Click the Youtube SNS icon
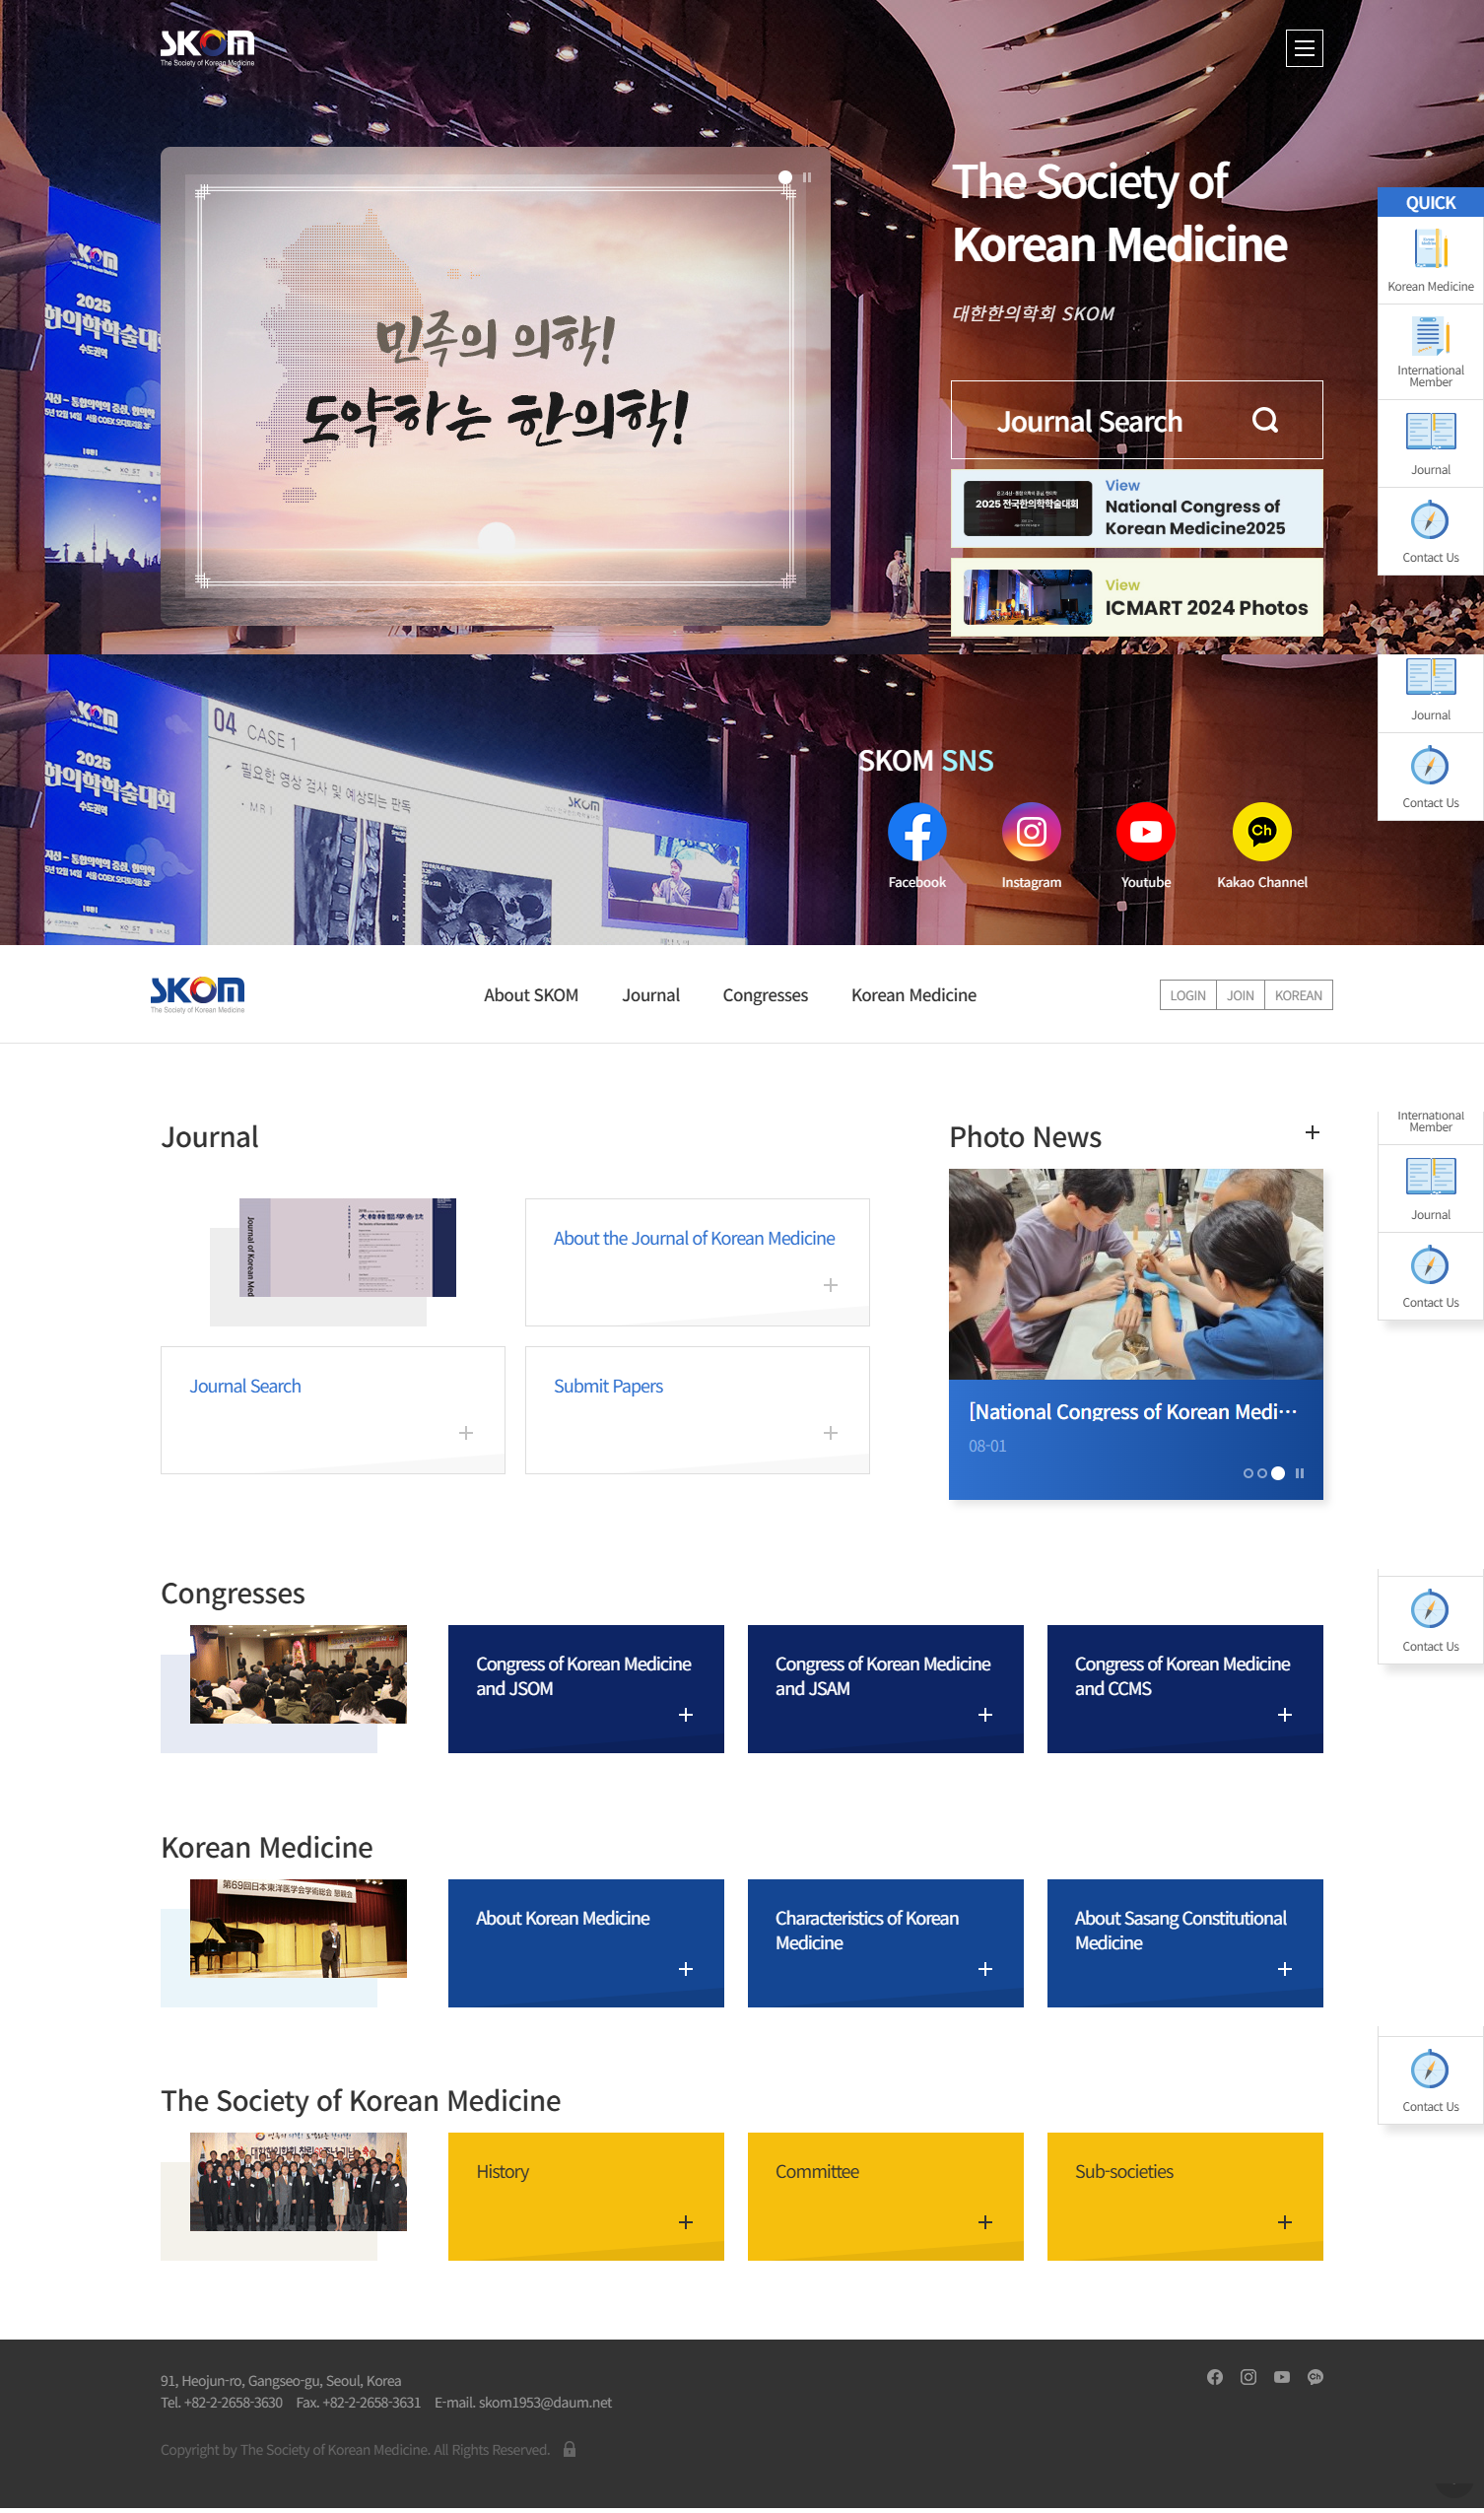Viewport: 1484px width, 2513px height. [1145, 831]
